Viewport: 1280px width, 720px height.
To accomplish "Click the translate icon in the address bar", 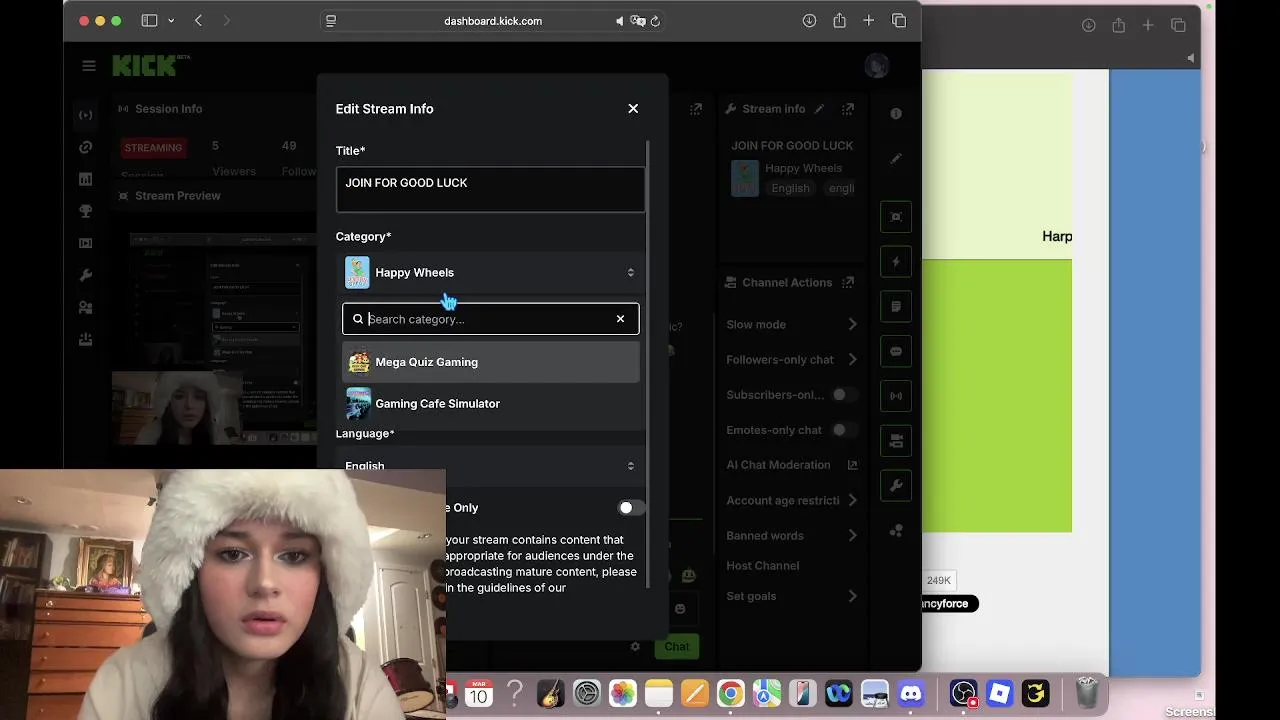I will (x=638, y=21).
